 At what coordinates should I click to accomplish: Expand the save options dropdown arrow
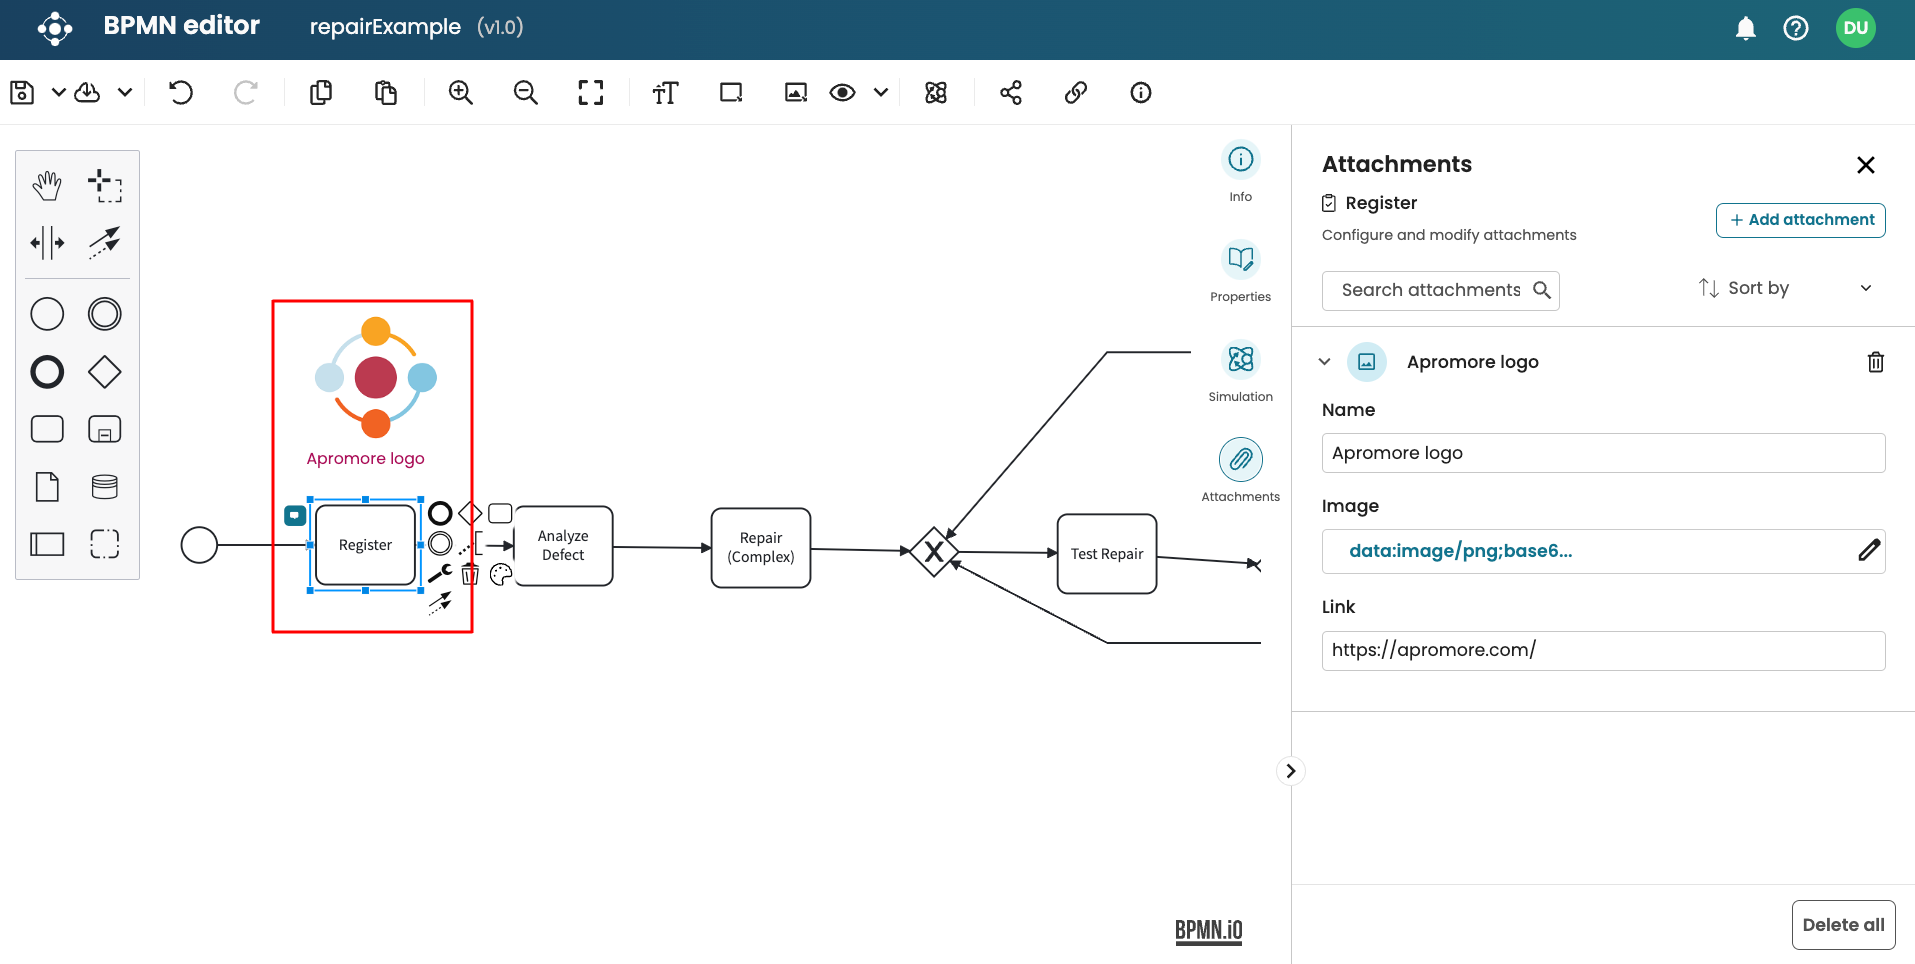[59, 93]
